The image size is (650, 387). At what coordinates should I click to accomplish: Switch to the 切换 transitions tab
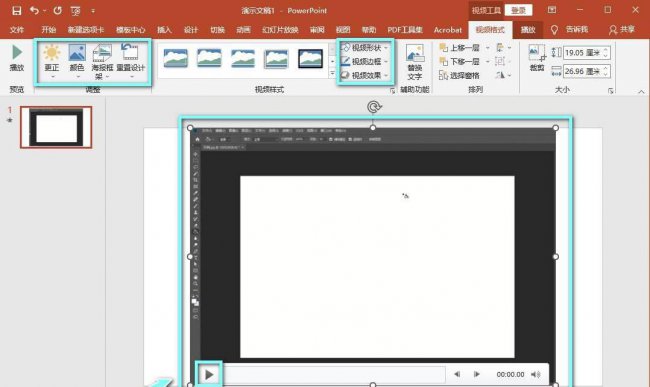217,30
